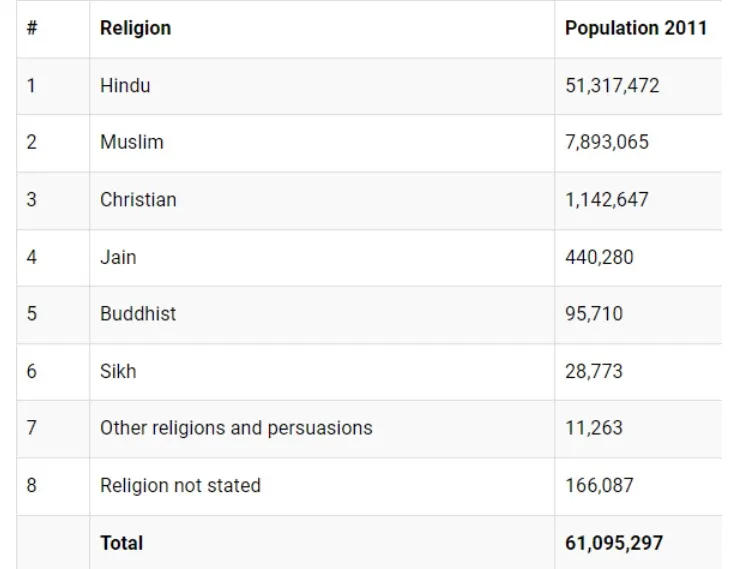The height and width of the screenshot is (569, 744).
Task: Click the Total row label
Action: pos(121,543)
